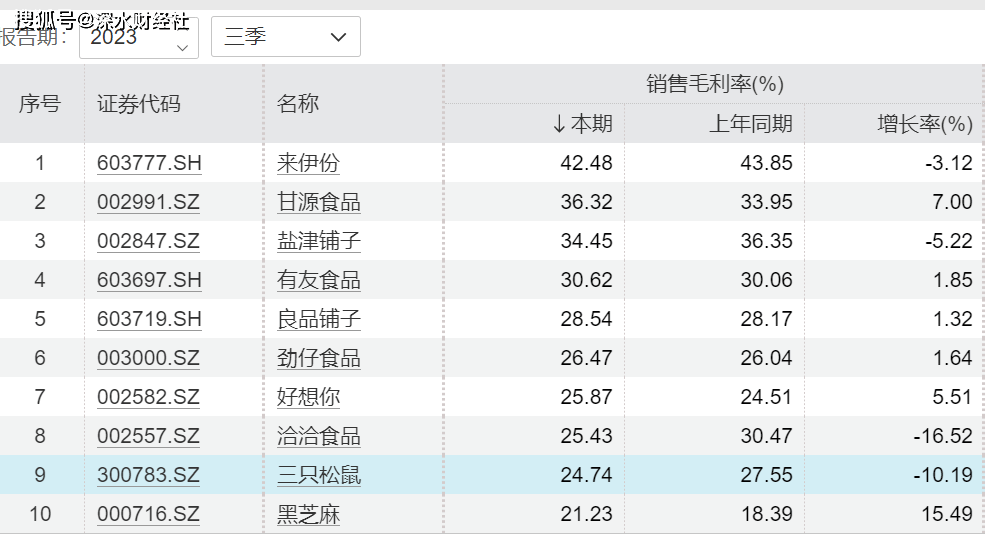The height and width of the screenshot is (534, 985).
Task: Select the 28.54 current-period value
Action: point(586,319)
